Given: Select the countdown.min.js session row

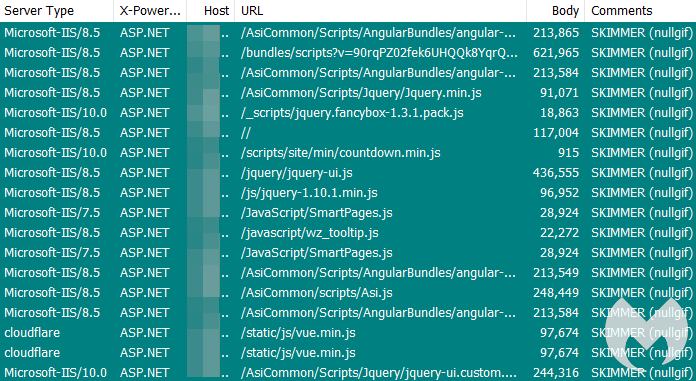Looking at the screenshot, I should [348, 152].
